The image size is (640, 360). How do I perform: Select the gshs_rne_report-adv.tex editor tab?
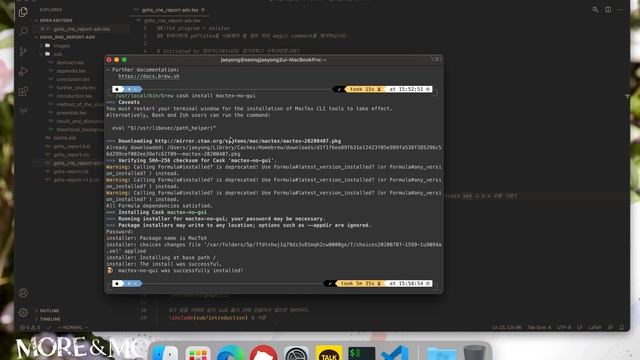[x=170, y=10]
